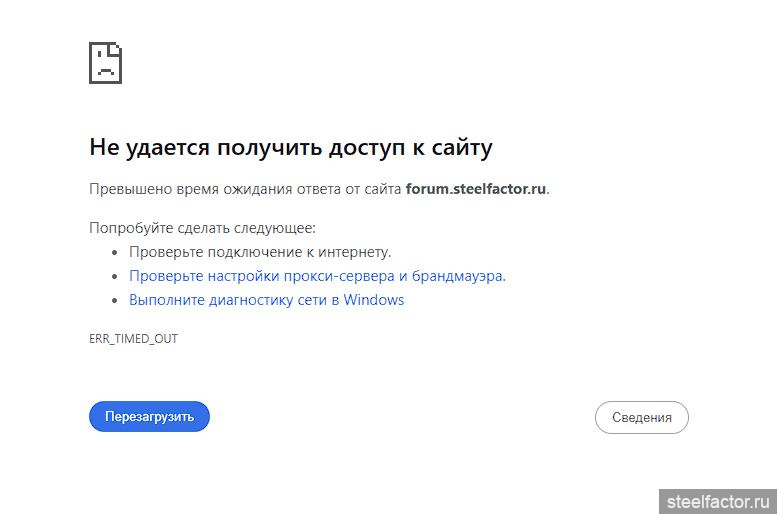Click bullet point before Проверьте подключение к интернету
Viewport: 777px width, 514px height.
[115, 253]
